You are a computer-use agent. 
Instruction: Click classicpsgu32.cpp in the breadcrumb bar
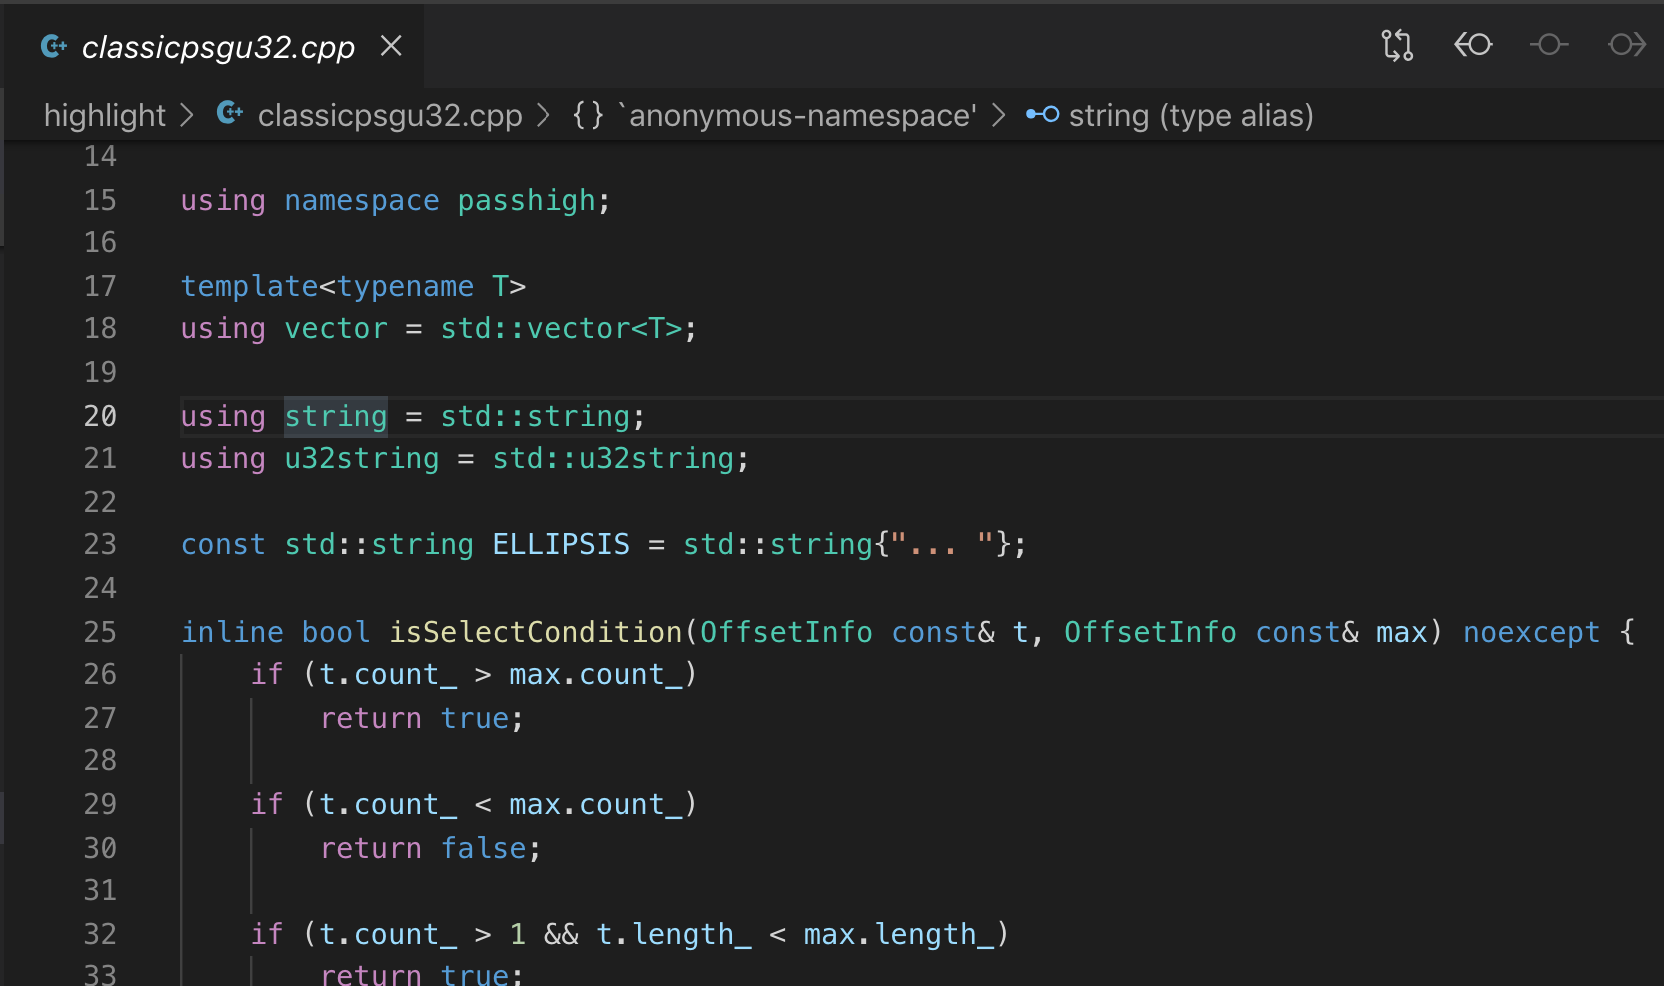point(390,115)
